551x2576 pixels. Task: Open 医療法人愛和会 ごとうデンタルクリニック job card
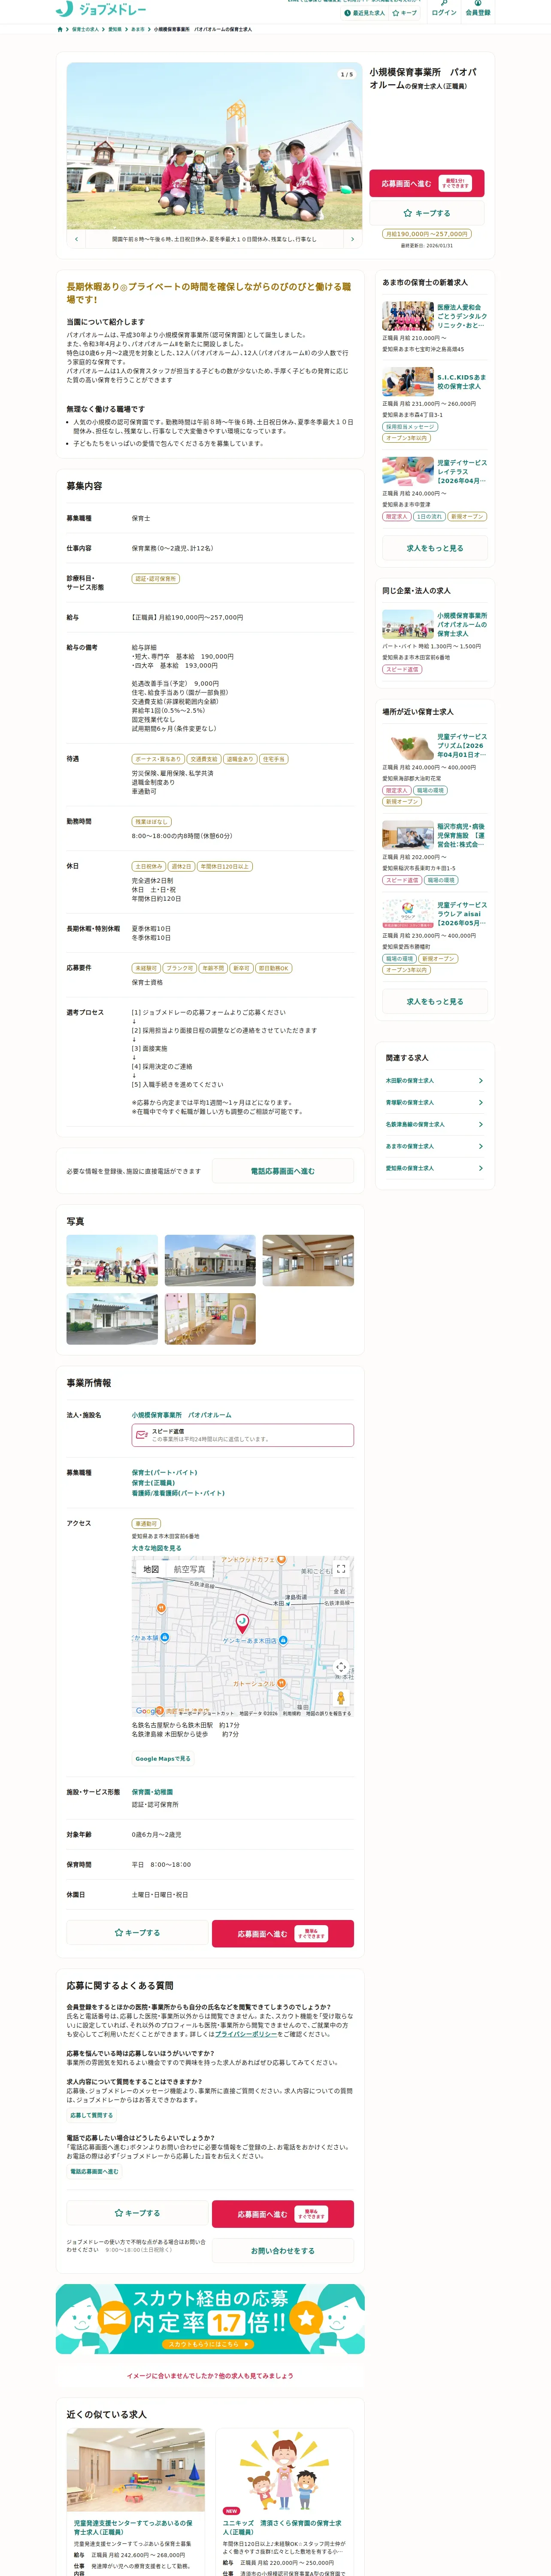(435, 327)
